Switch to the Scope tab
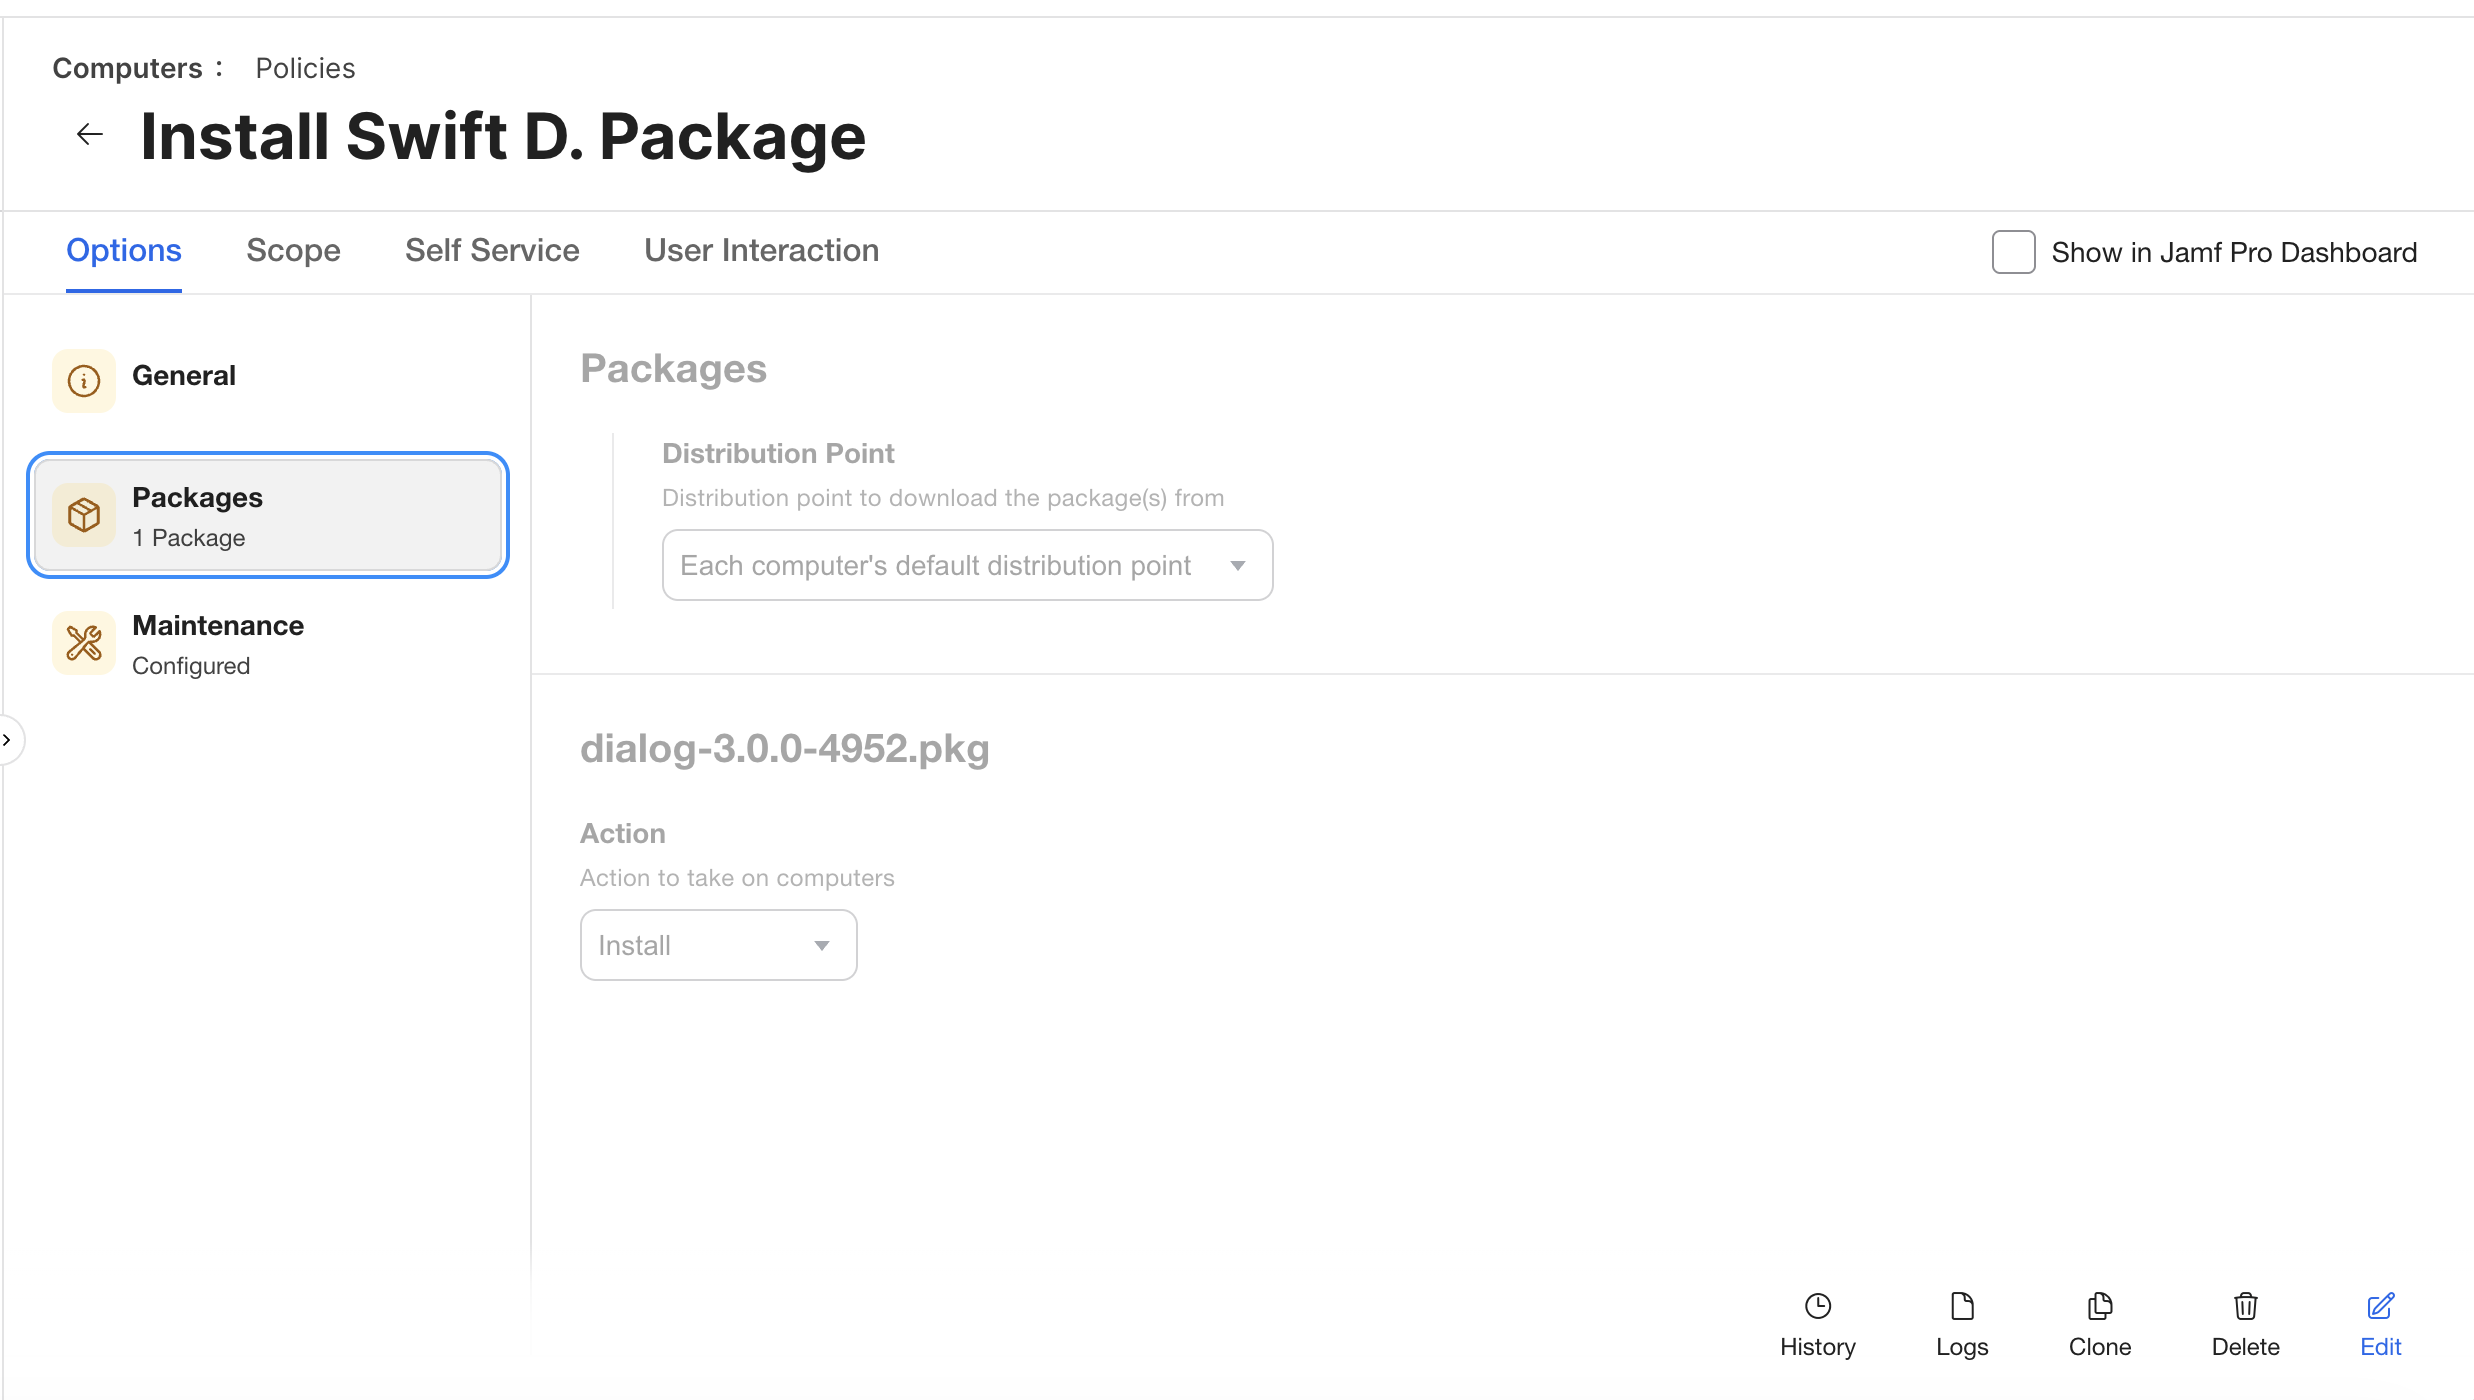The image size is (2474, 1400). pyautogui.click(x=293, y=250)
